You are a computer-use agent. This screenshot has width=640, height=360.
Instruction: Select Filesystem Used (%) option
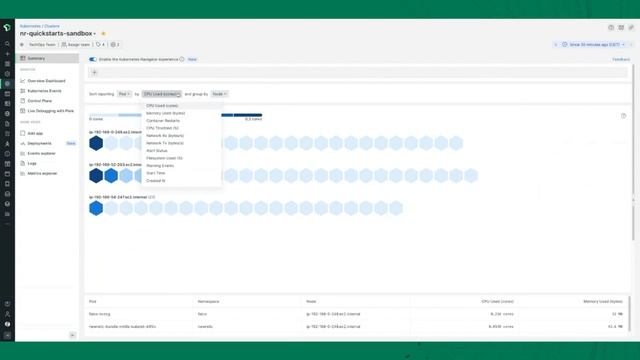click(x=182, y=158)
